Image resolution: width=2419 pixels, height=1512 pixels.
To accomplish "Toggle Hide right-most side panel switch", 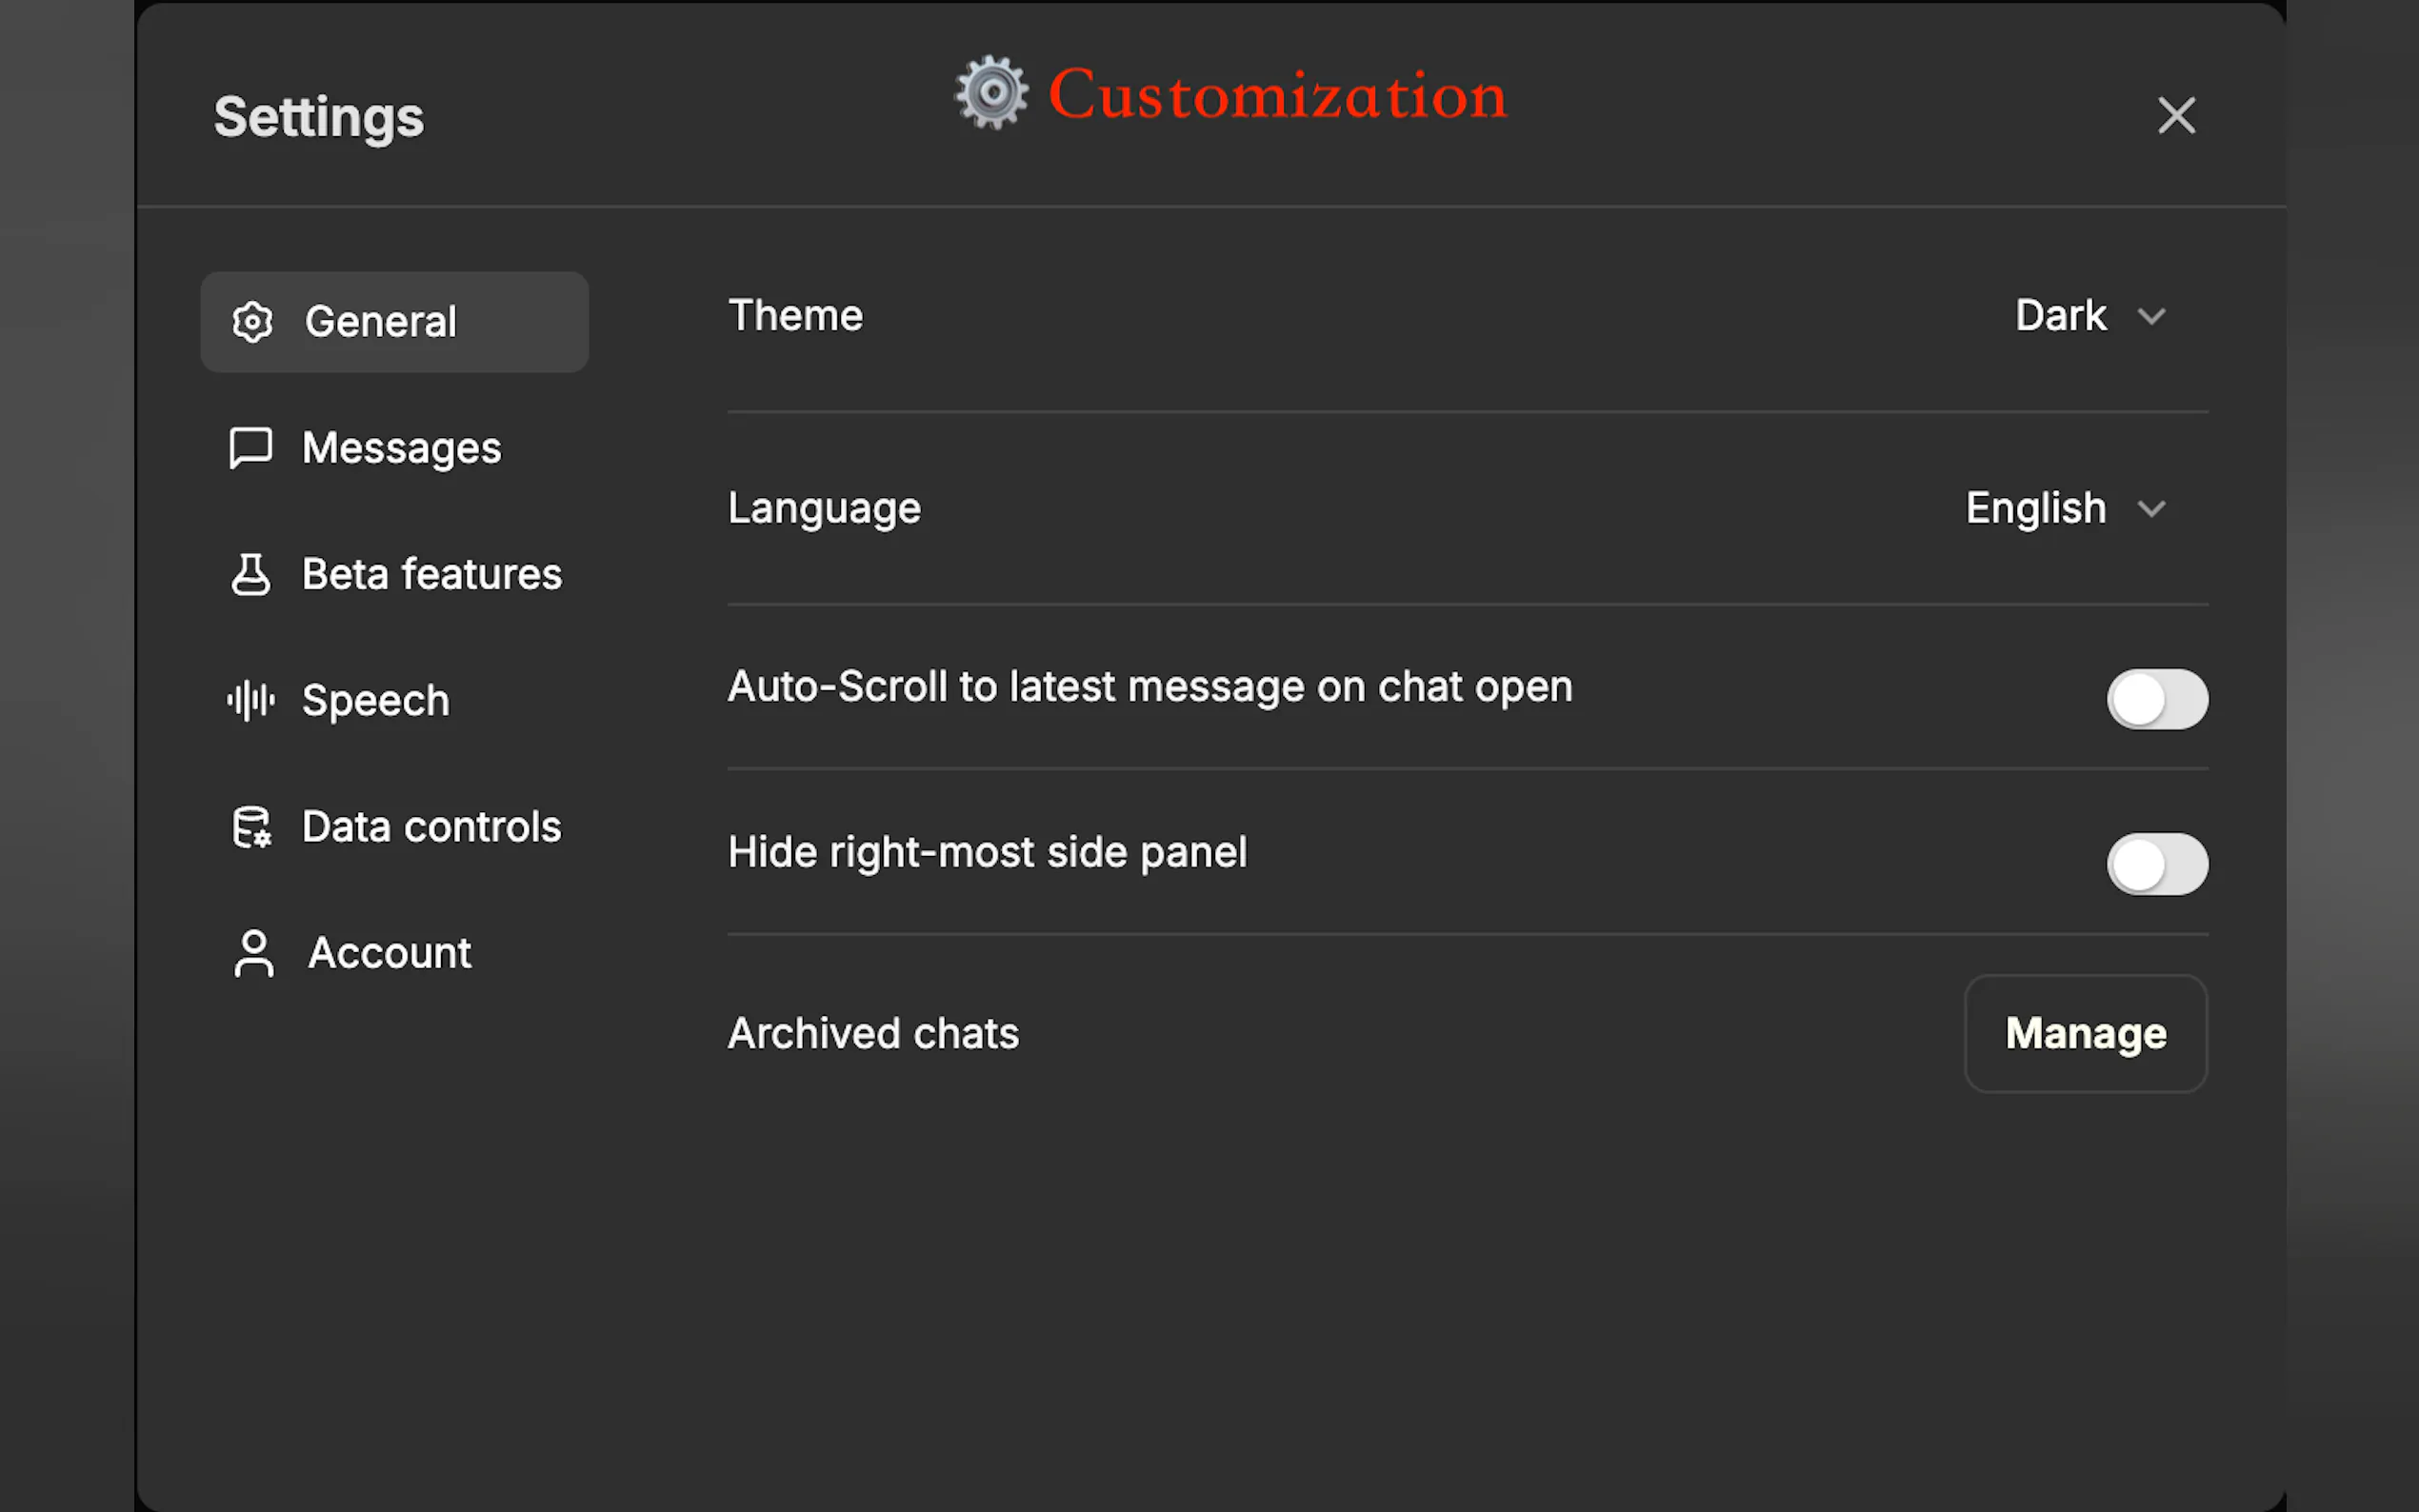I will pyautogui.click(x=2157, y=864).
